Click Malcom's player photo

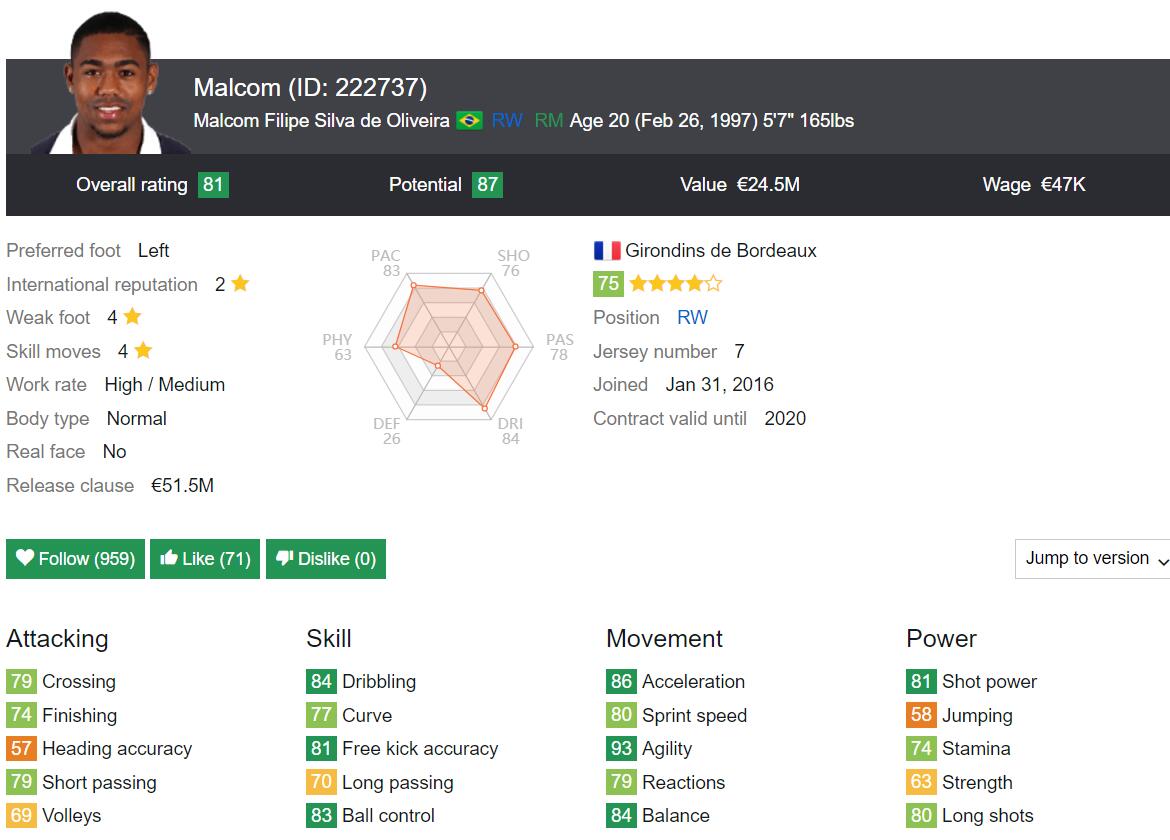[107, 85]
